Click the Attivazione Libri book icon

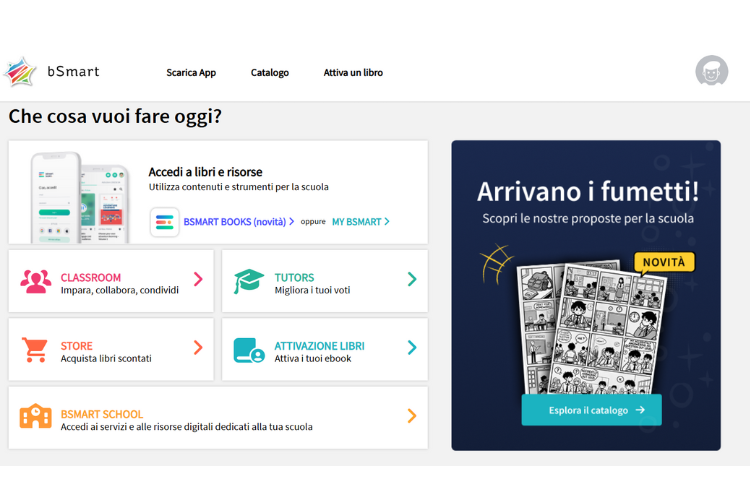point(249,349)
